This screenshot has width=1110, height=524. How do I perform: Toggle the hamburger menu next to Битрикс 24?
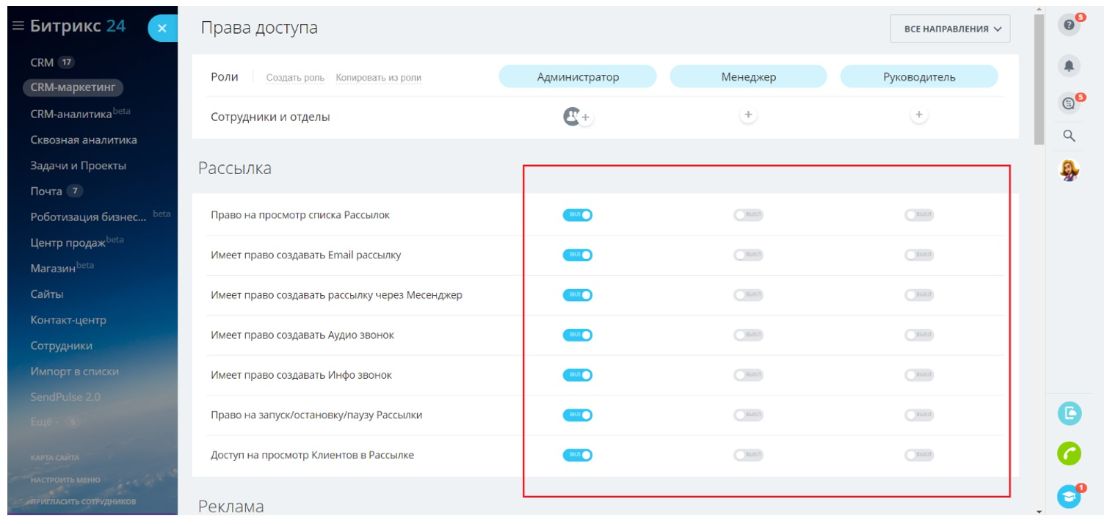17,27
